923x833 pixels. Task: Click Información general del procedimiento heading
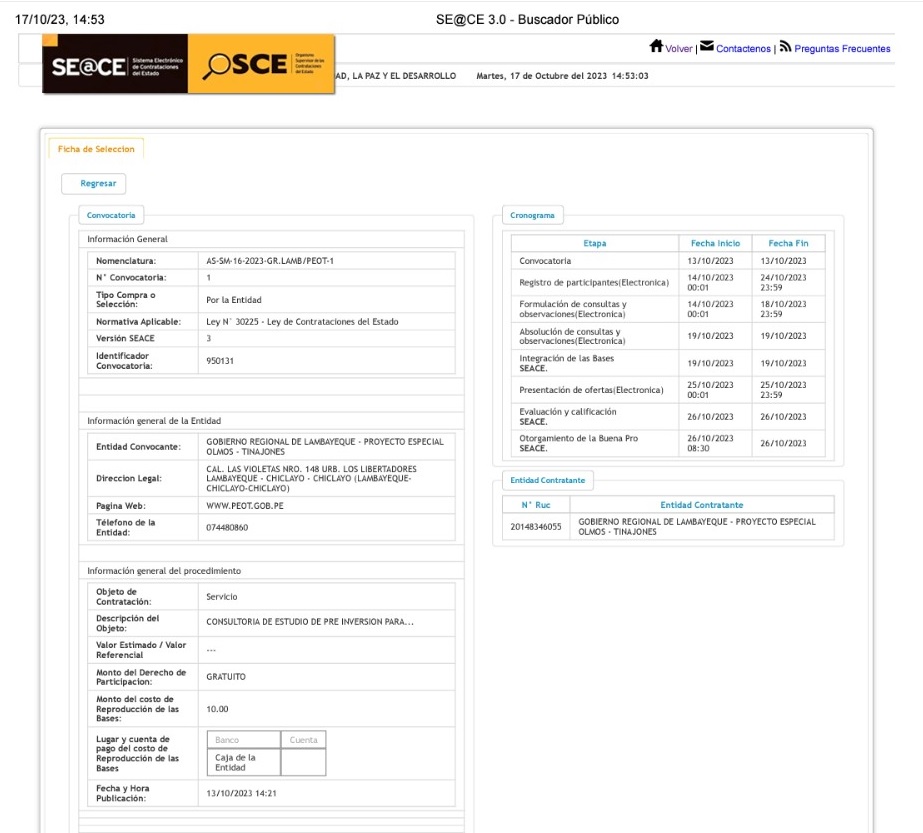click(164, 571)
